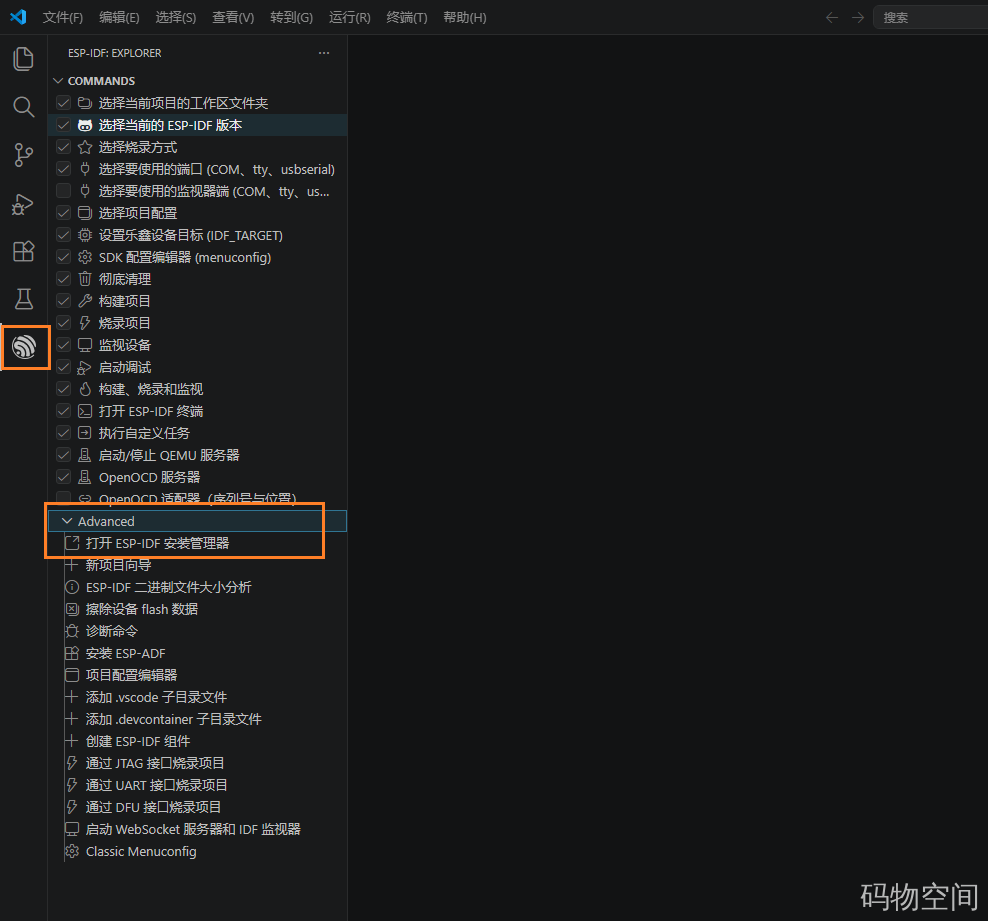Toggle checkbox for OpenOCD 服务器

point(64,477)
